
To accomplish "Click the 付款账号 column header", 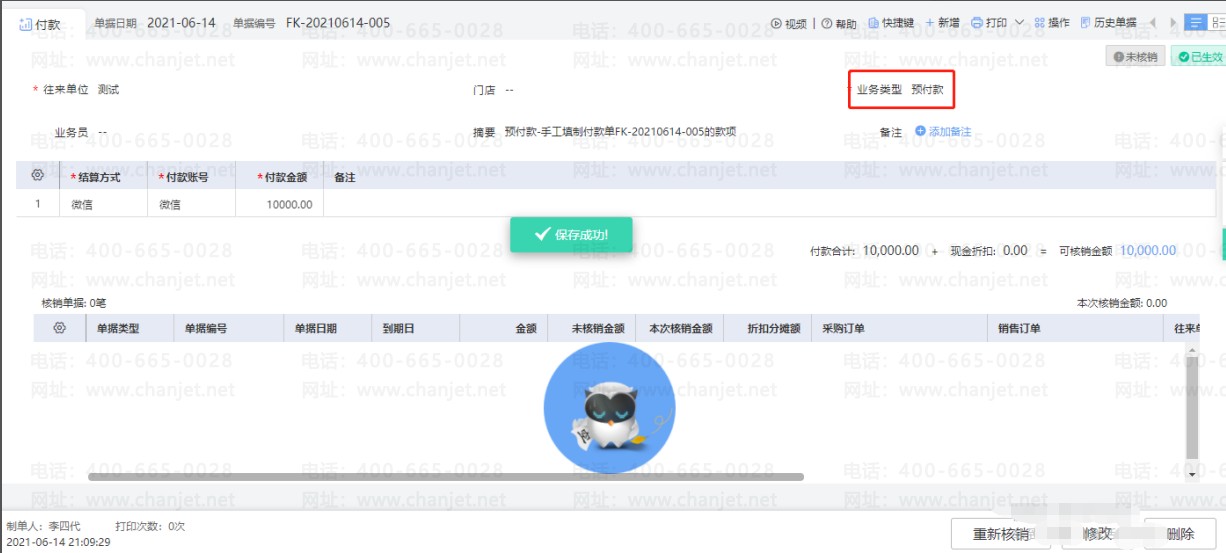I will [191, 177].
